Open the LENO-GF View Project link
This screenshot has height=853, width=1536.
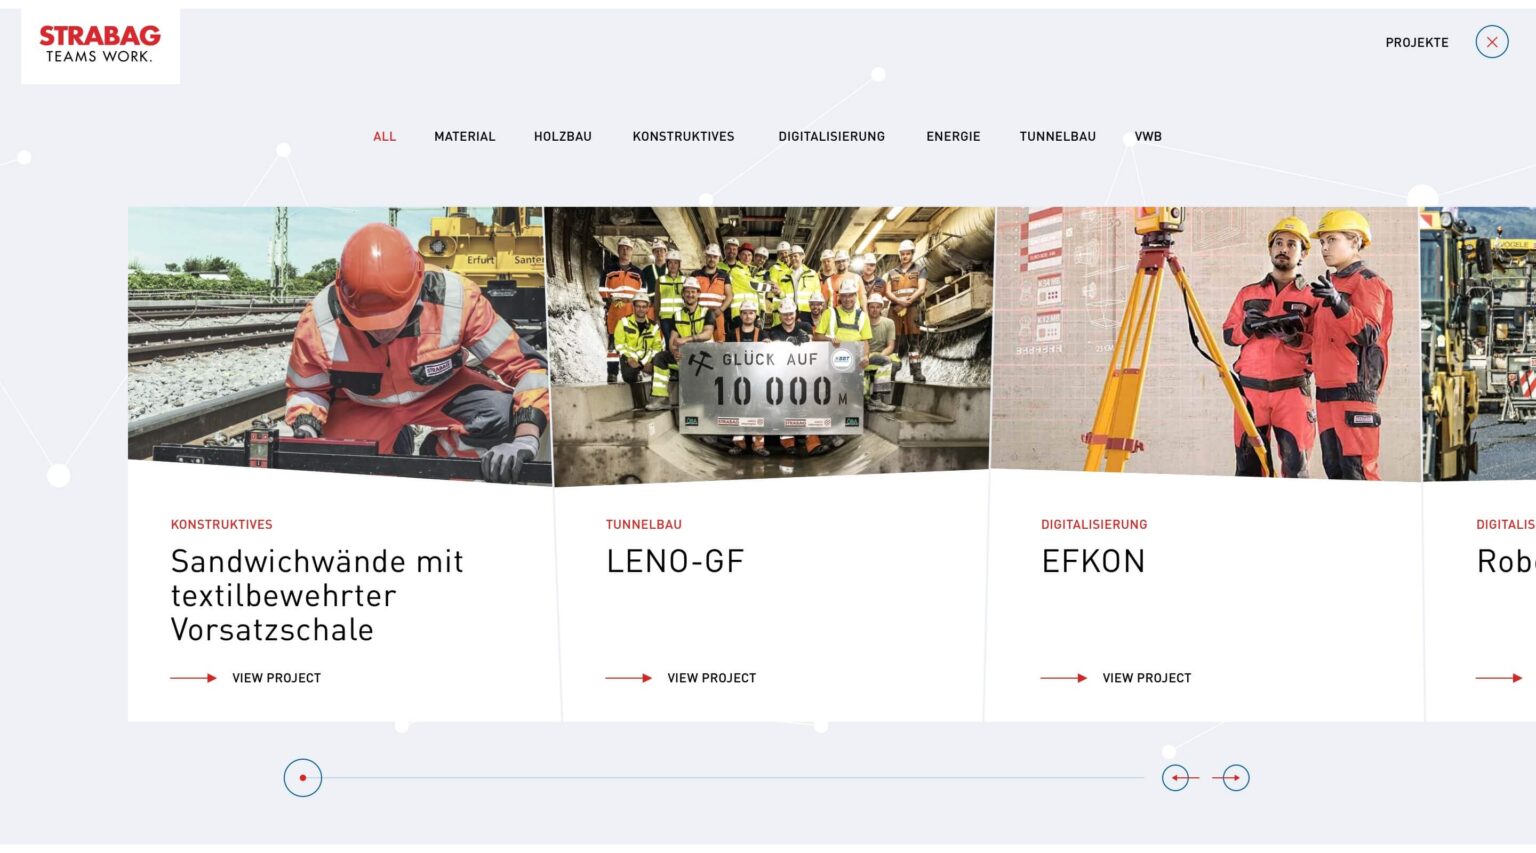point(711,678)
